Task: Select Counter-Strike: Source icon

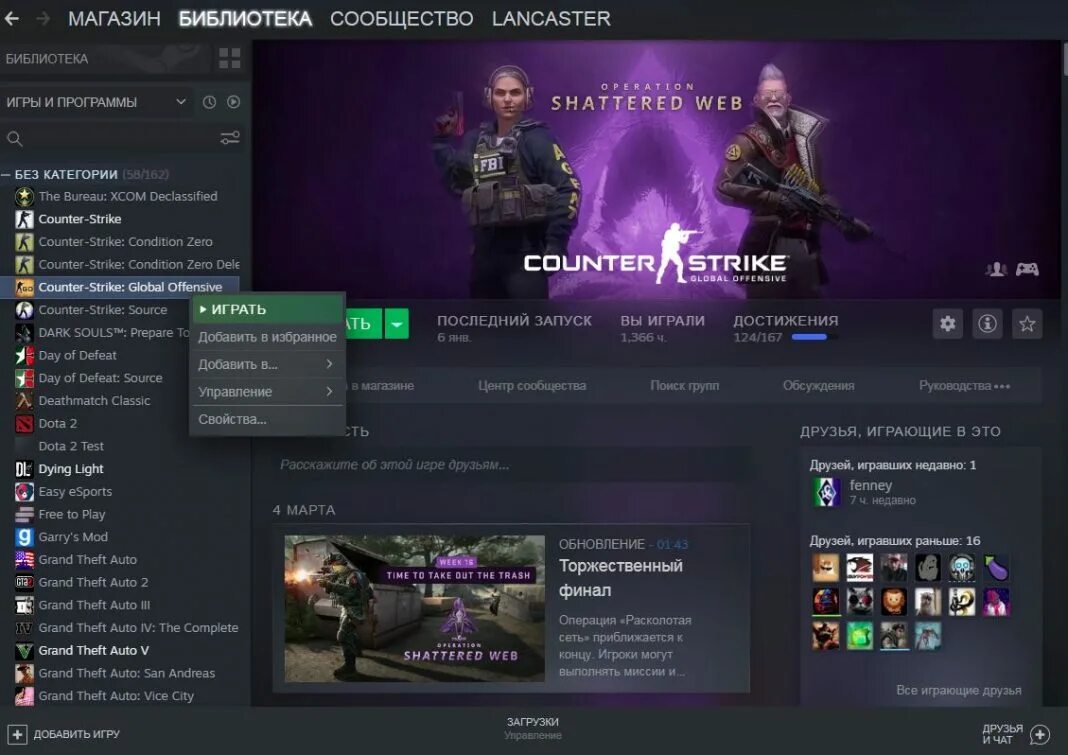Action: 25,310
